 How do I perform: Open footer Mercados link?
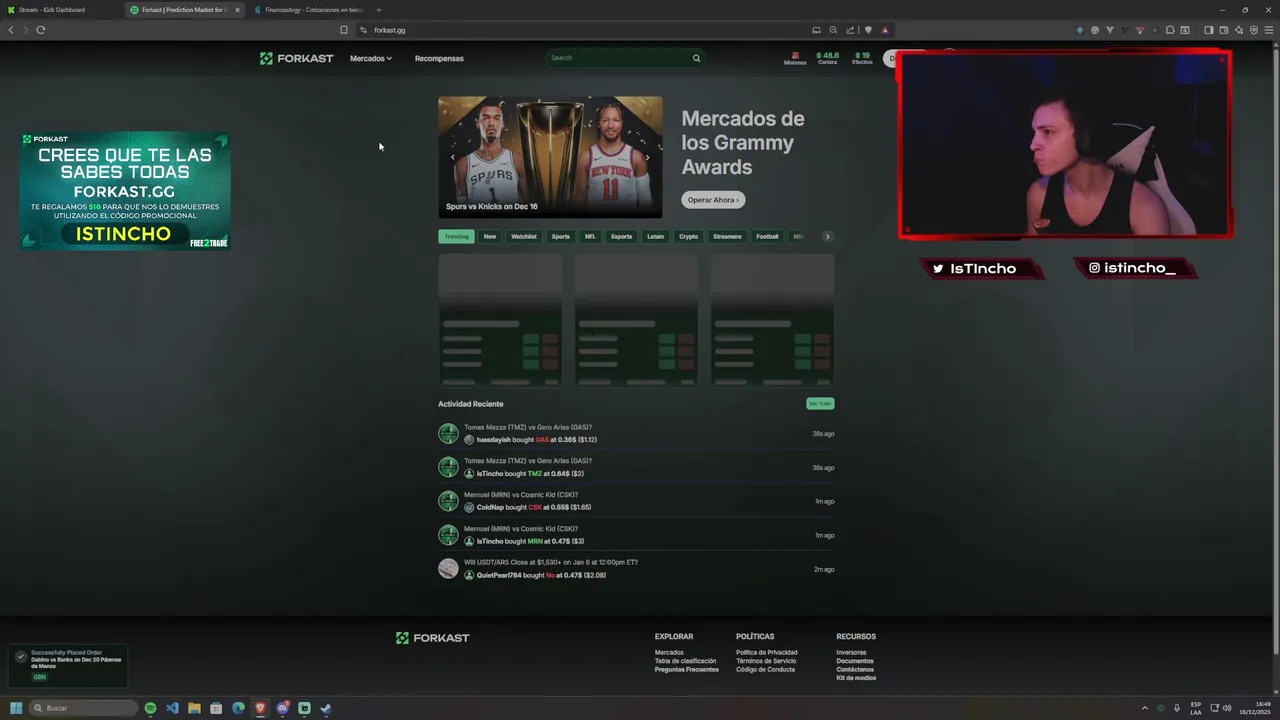click(x=669, y=653)
